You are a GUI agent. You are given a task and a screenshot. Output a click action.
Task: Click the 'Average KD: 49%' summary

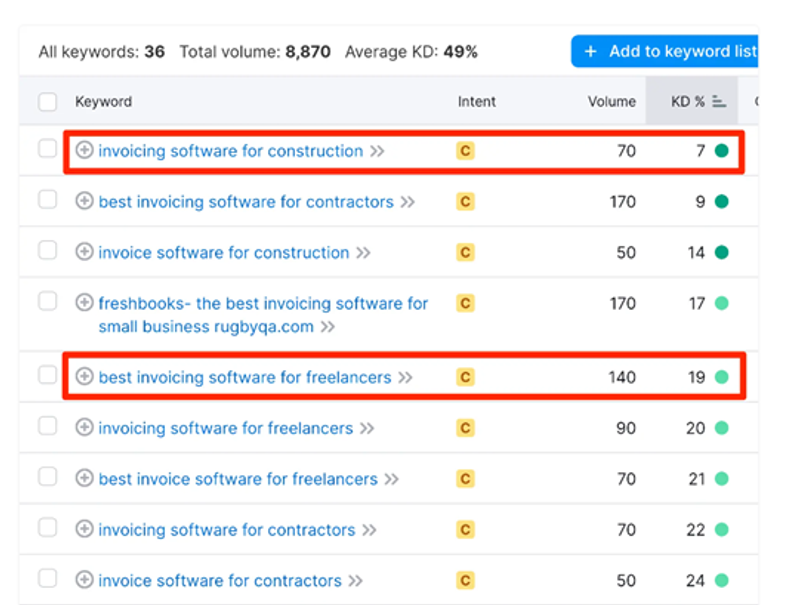pos(411,52)
